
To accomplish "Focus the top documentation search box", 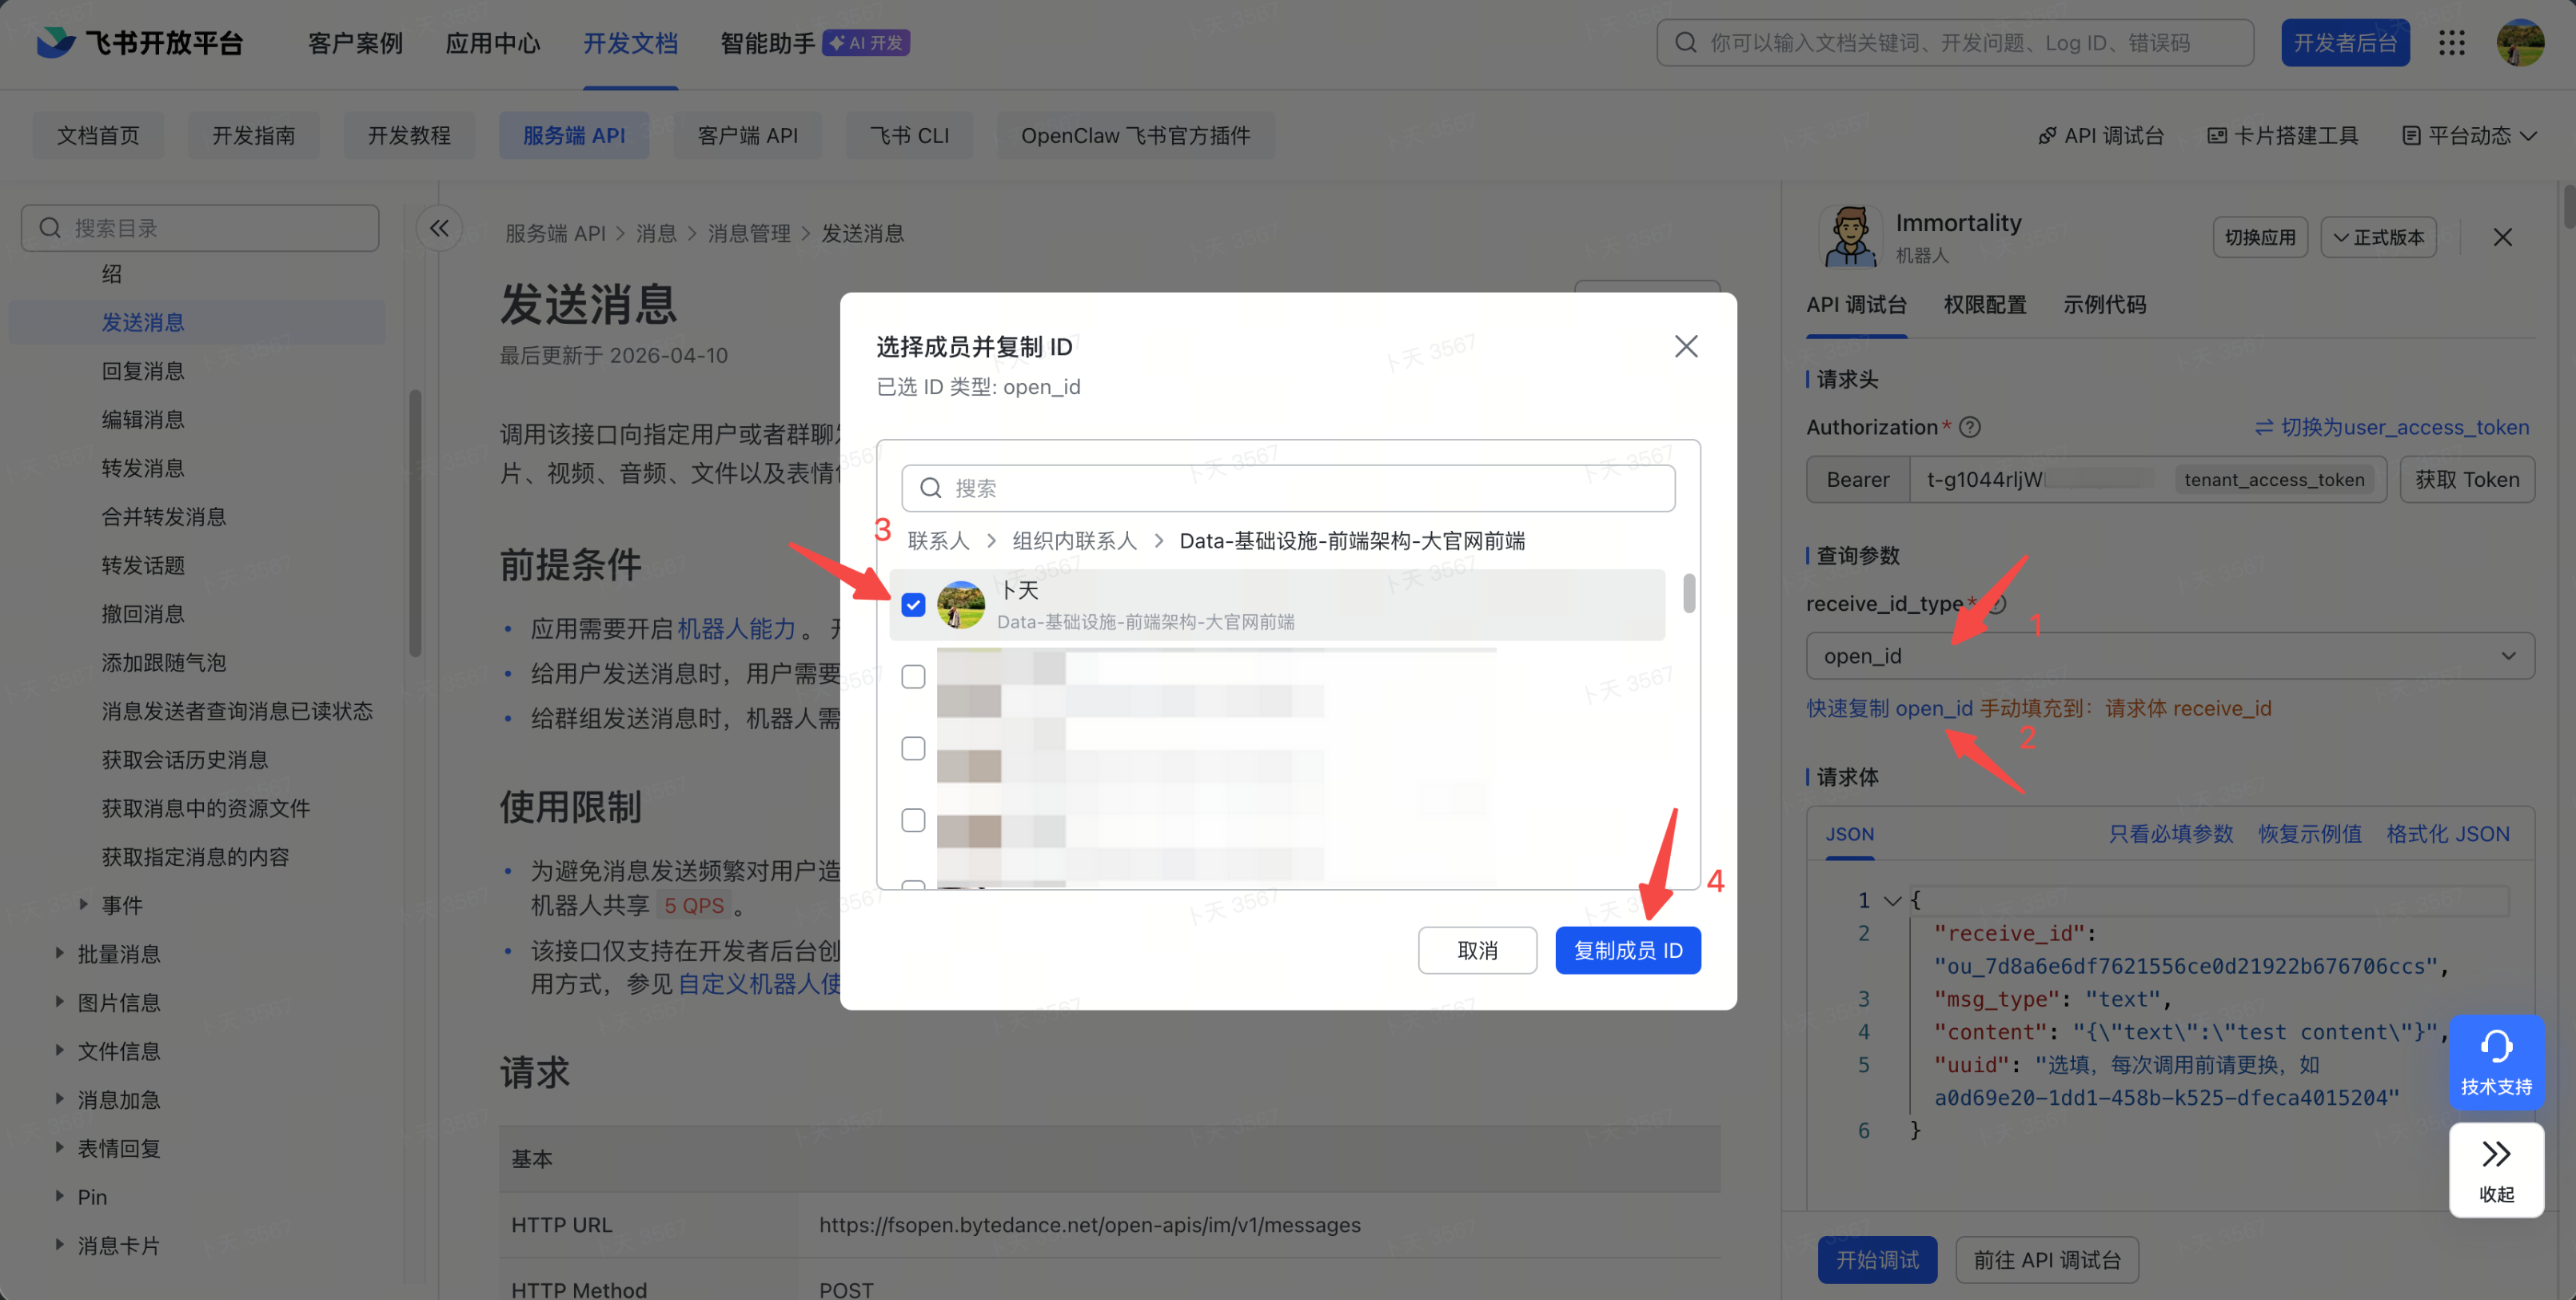I will click(x=1955, y=43).
